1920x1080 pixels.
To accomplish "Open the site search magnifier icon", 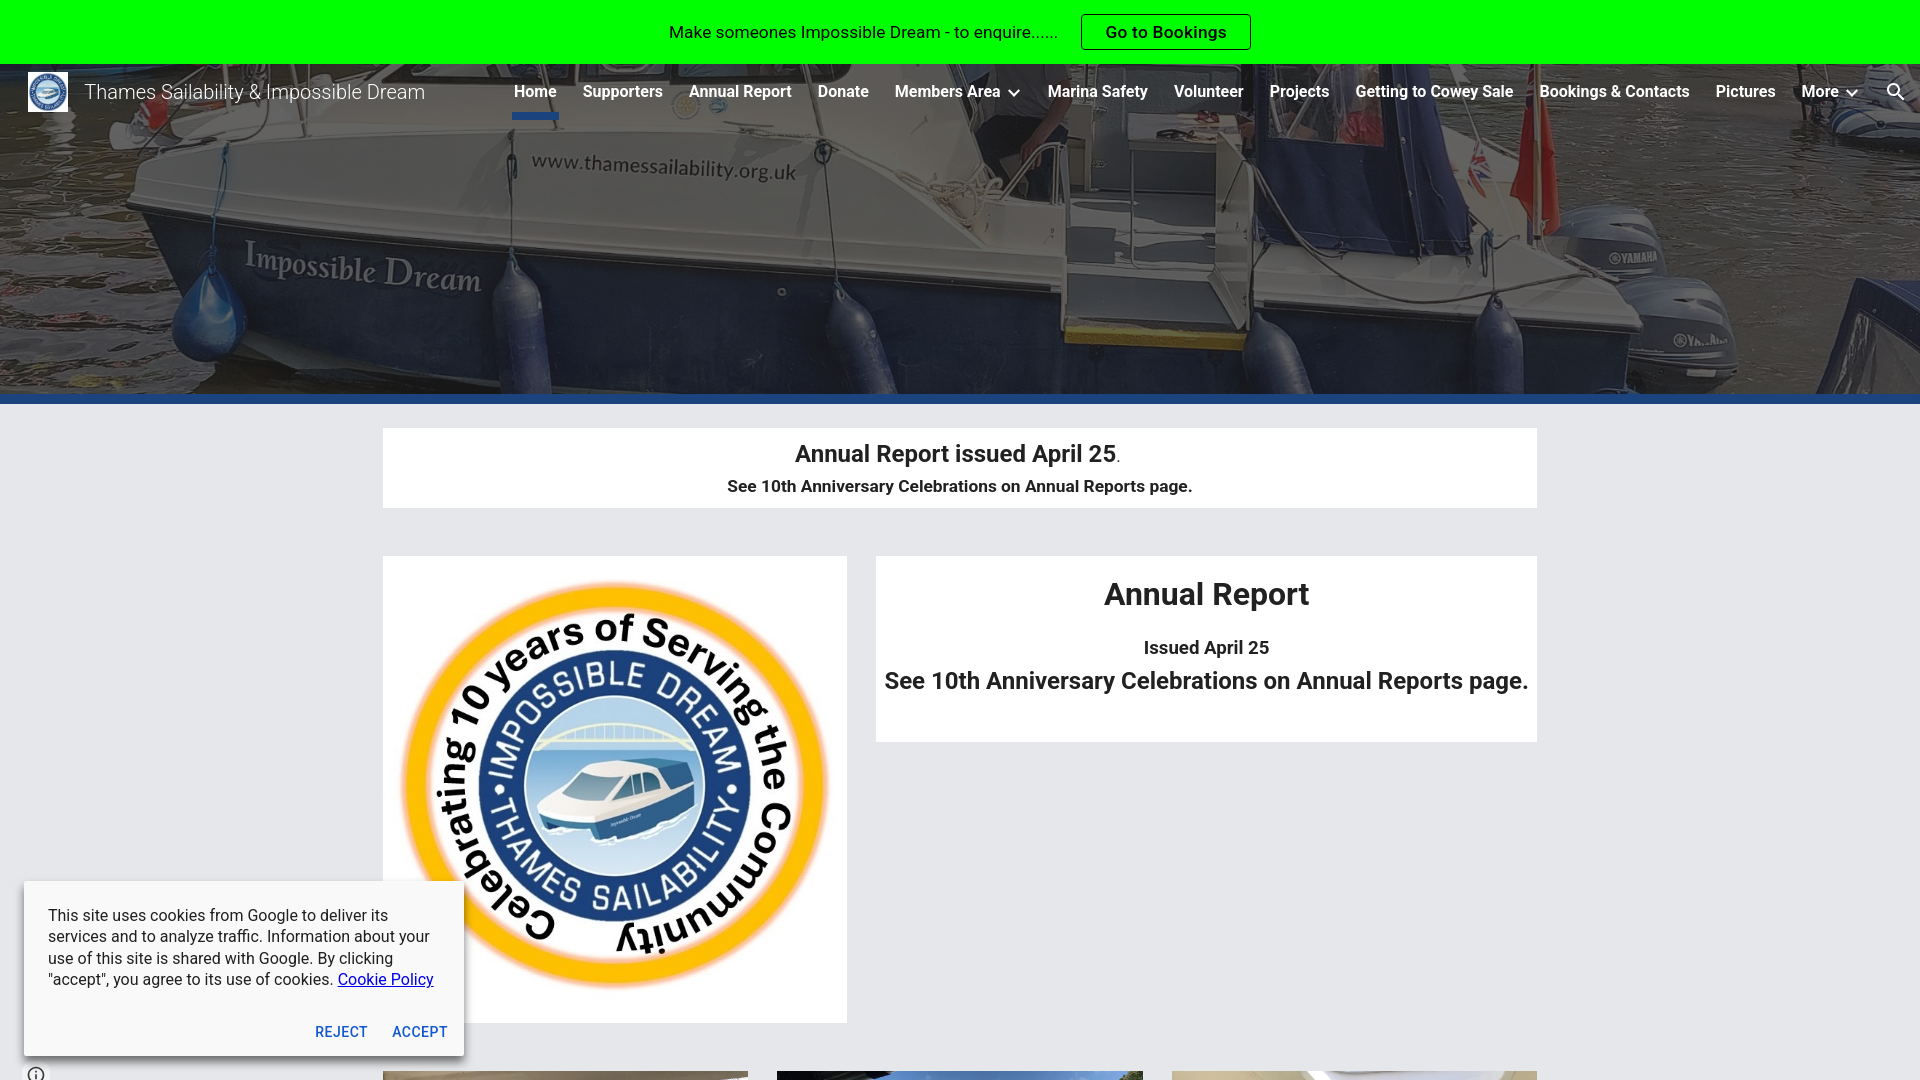I will pyautogui.click(x=1895, y=92).
